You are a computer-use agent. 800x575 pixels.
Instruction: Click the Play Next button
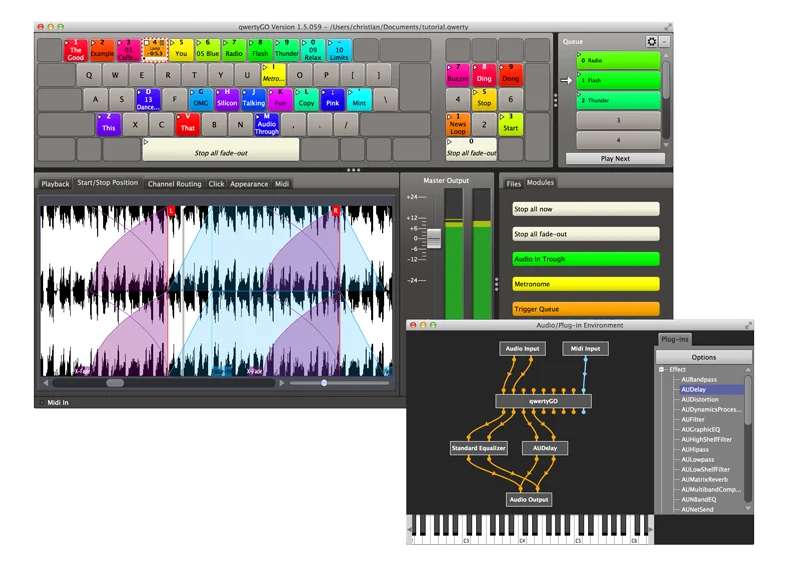point(615,159)
